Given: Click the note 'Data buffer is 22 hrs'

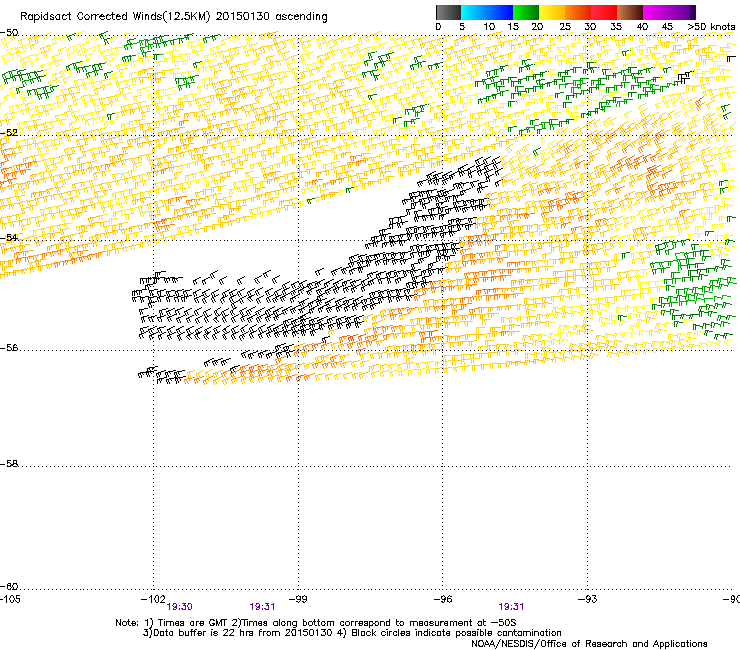Looking at the screenshot, I should [x=203, y=633].
